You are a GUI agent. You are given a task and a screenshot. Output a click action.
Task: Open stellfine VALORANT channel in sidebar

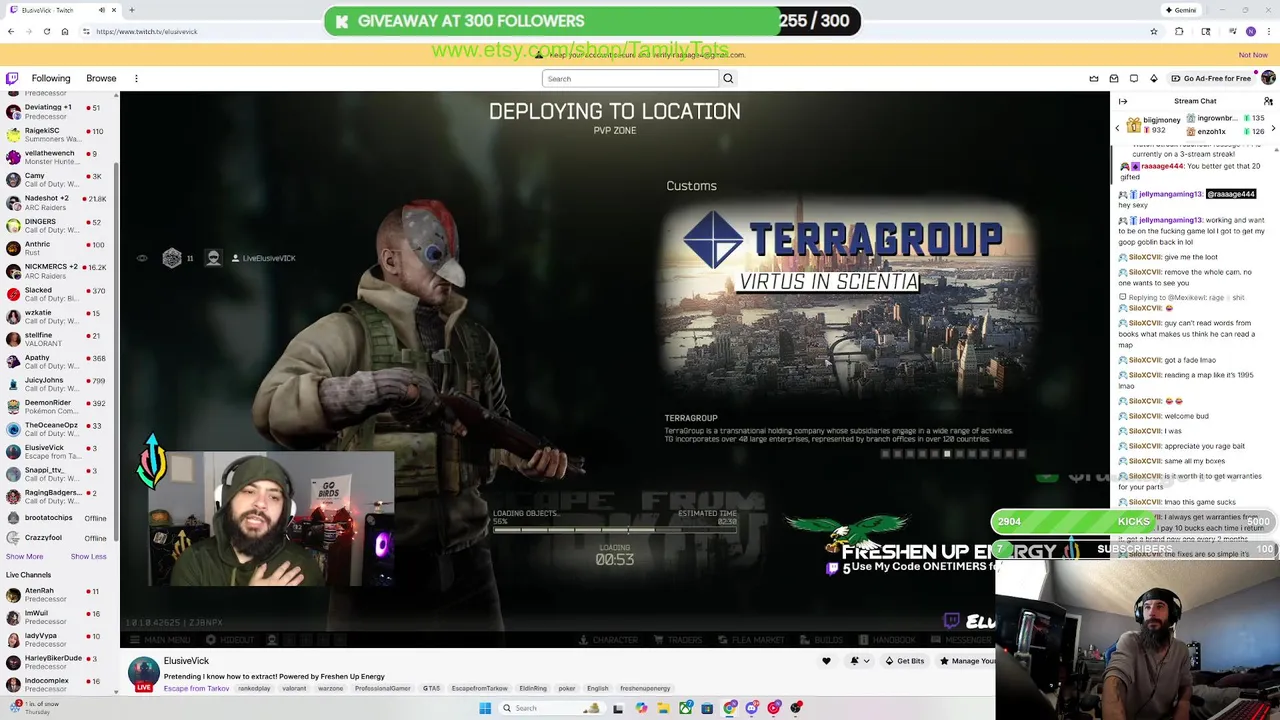pos(58,339)
